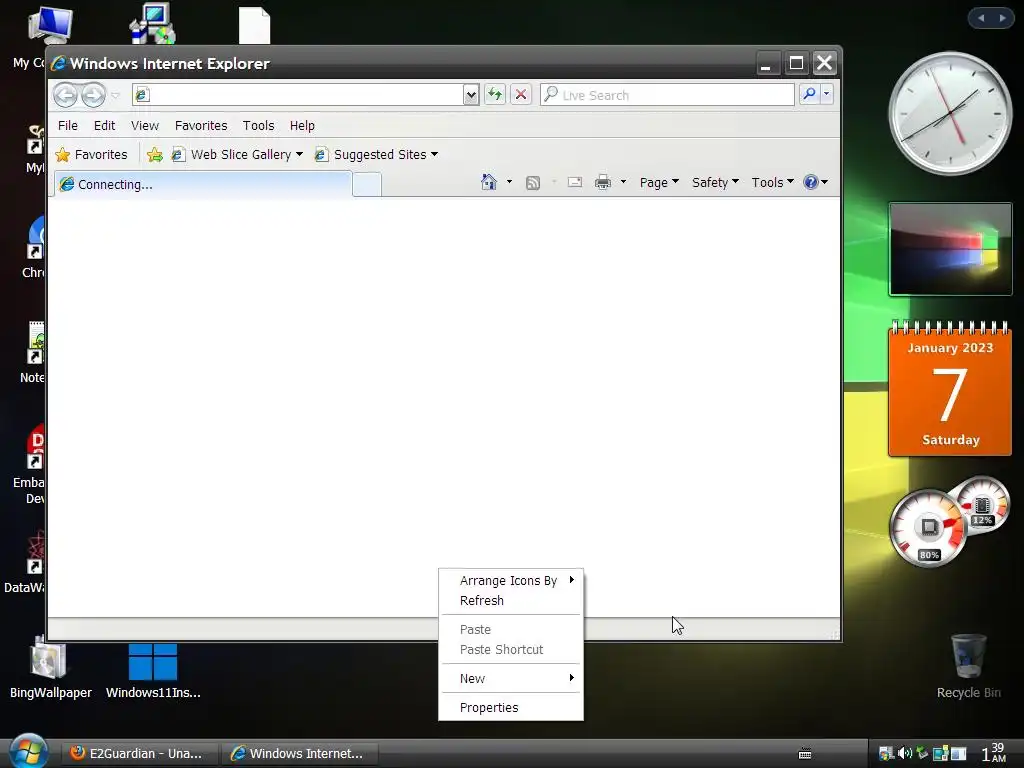Expand the address bar history dropdown
Viewport: 1024px width, 768px height.
pyautogui.click(x=471, y=95)
